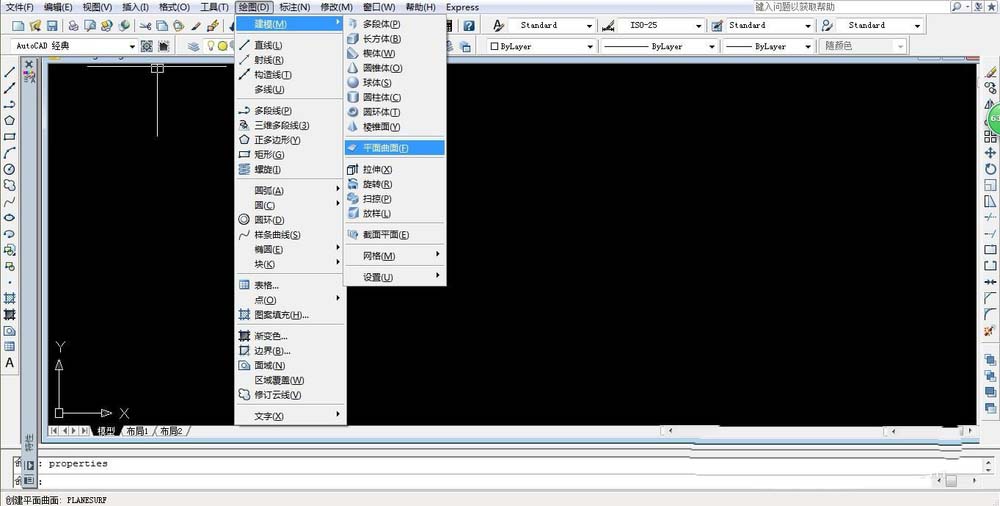
Task: Expand the 设置(U) submenu
Action: [395, 277]
